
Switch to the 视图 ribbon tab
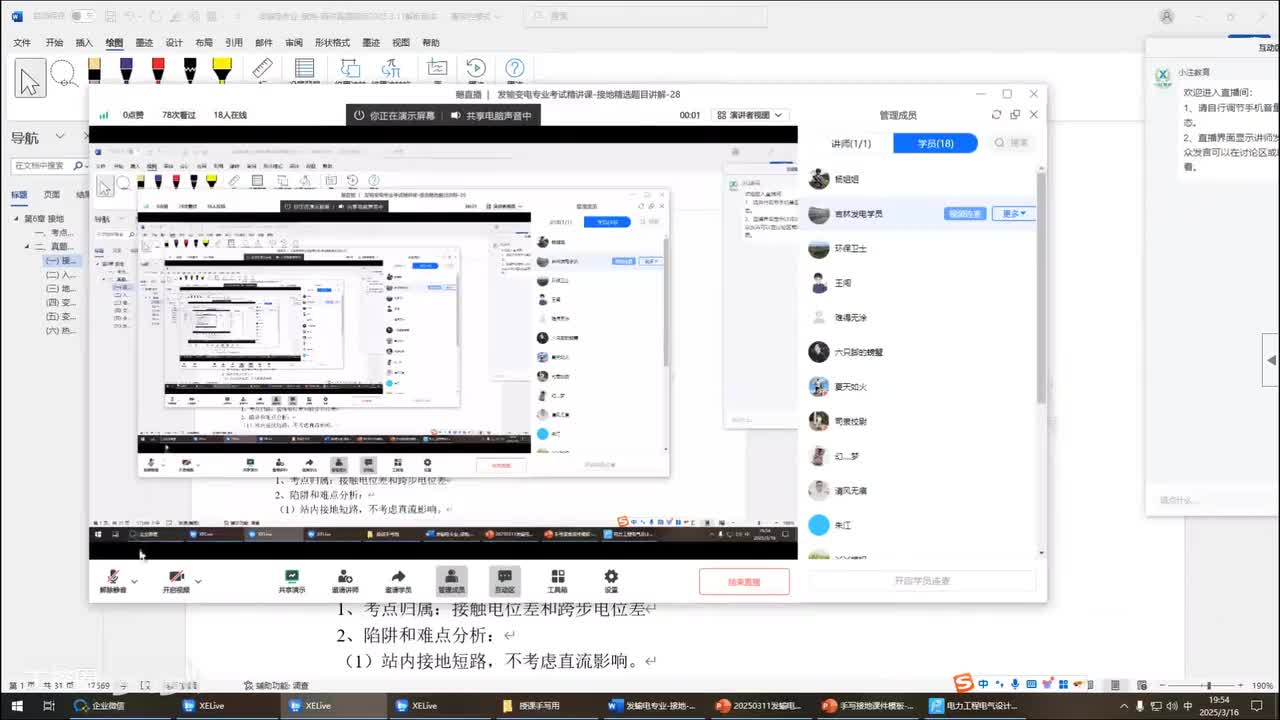click(x=401, y=43)
